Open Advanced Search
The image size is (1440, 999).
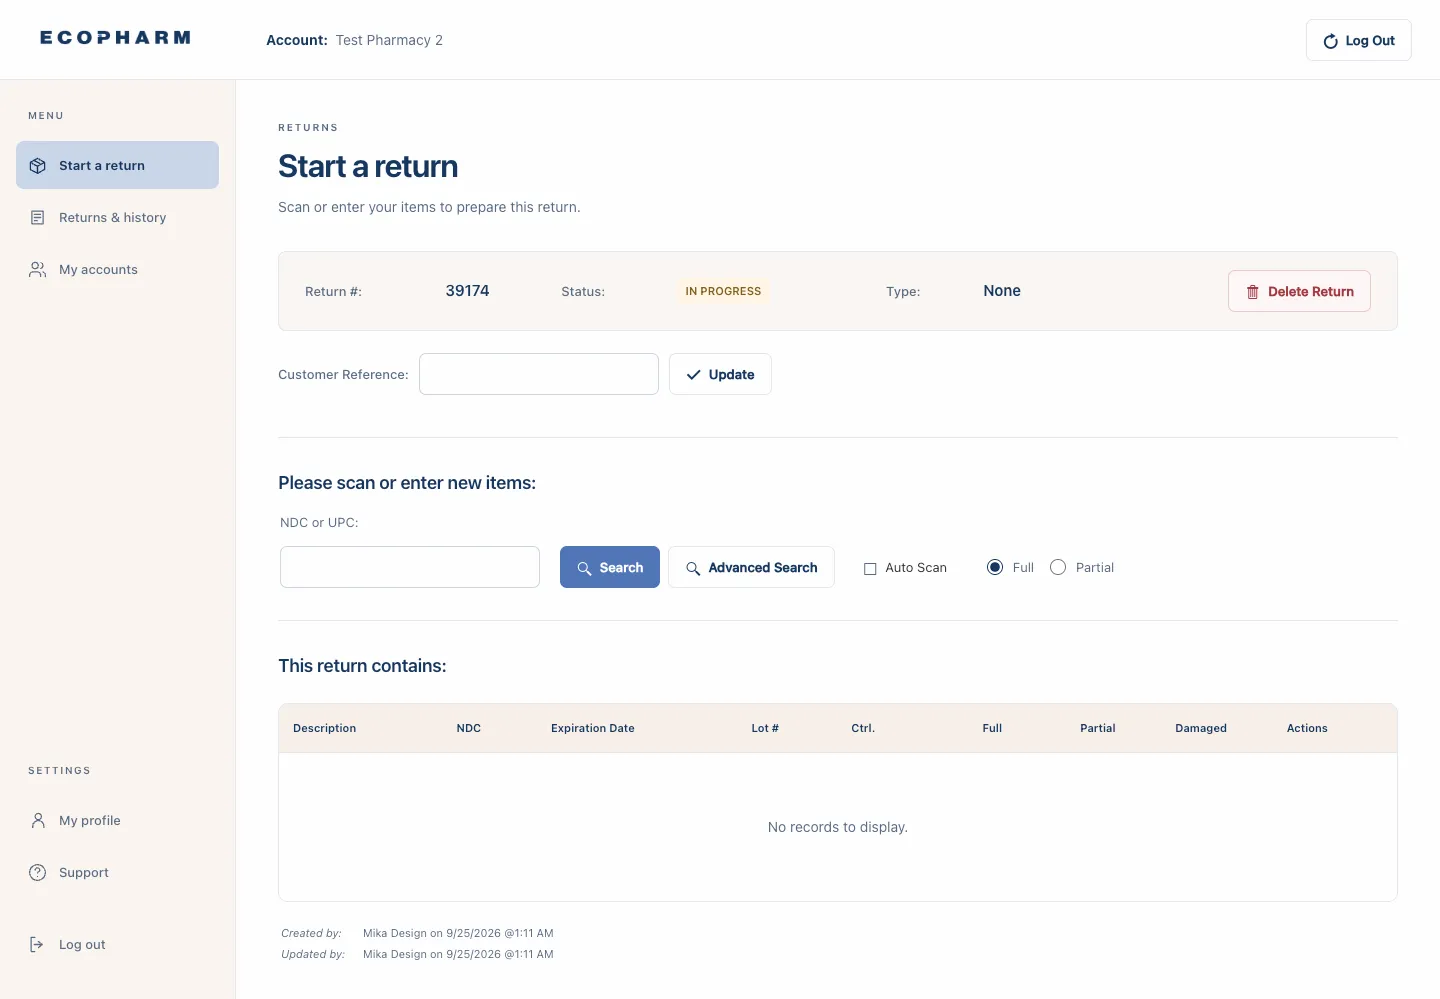pyautogui.click(x=751, y=567)
